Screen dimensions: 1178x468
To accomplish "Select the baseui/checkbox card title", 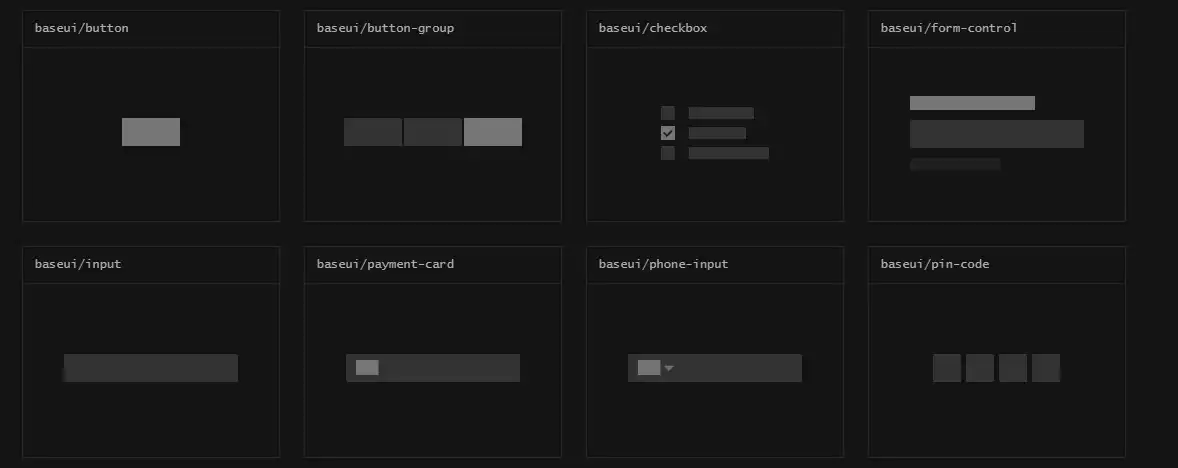I will click(x=653, y=28).
